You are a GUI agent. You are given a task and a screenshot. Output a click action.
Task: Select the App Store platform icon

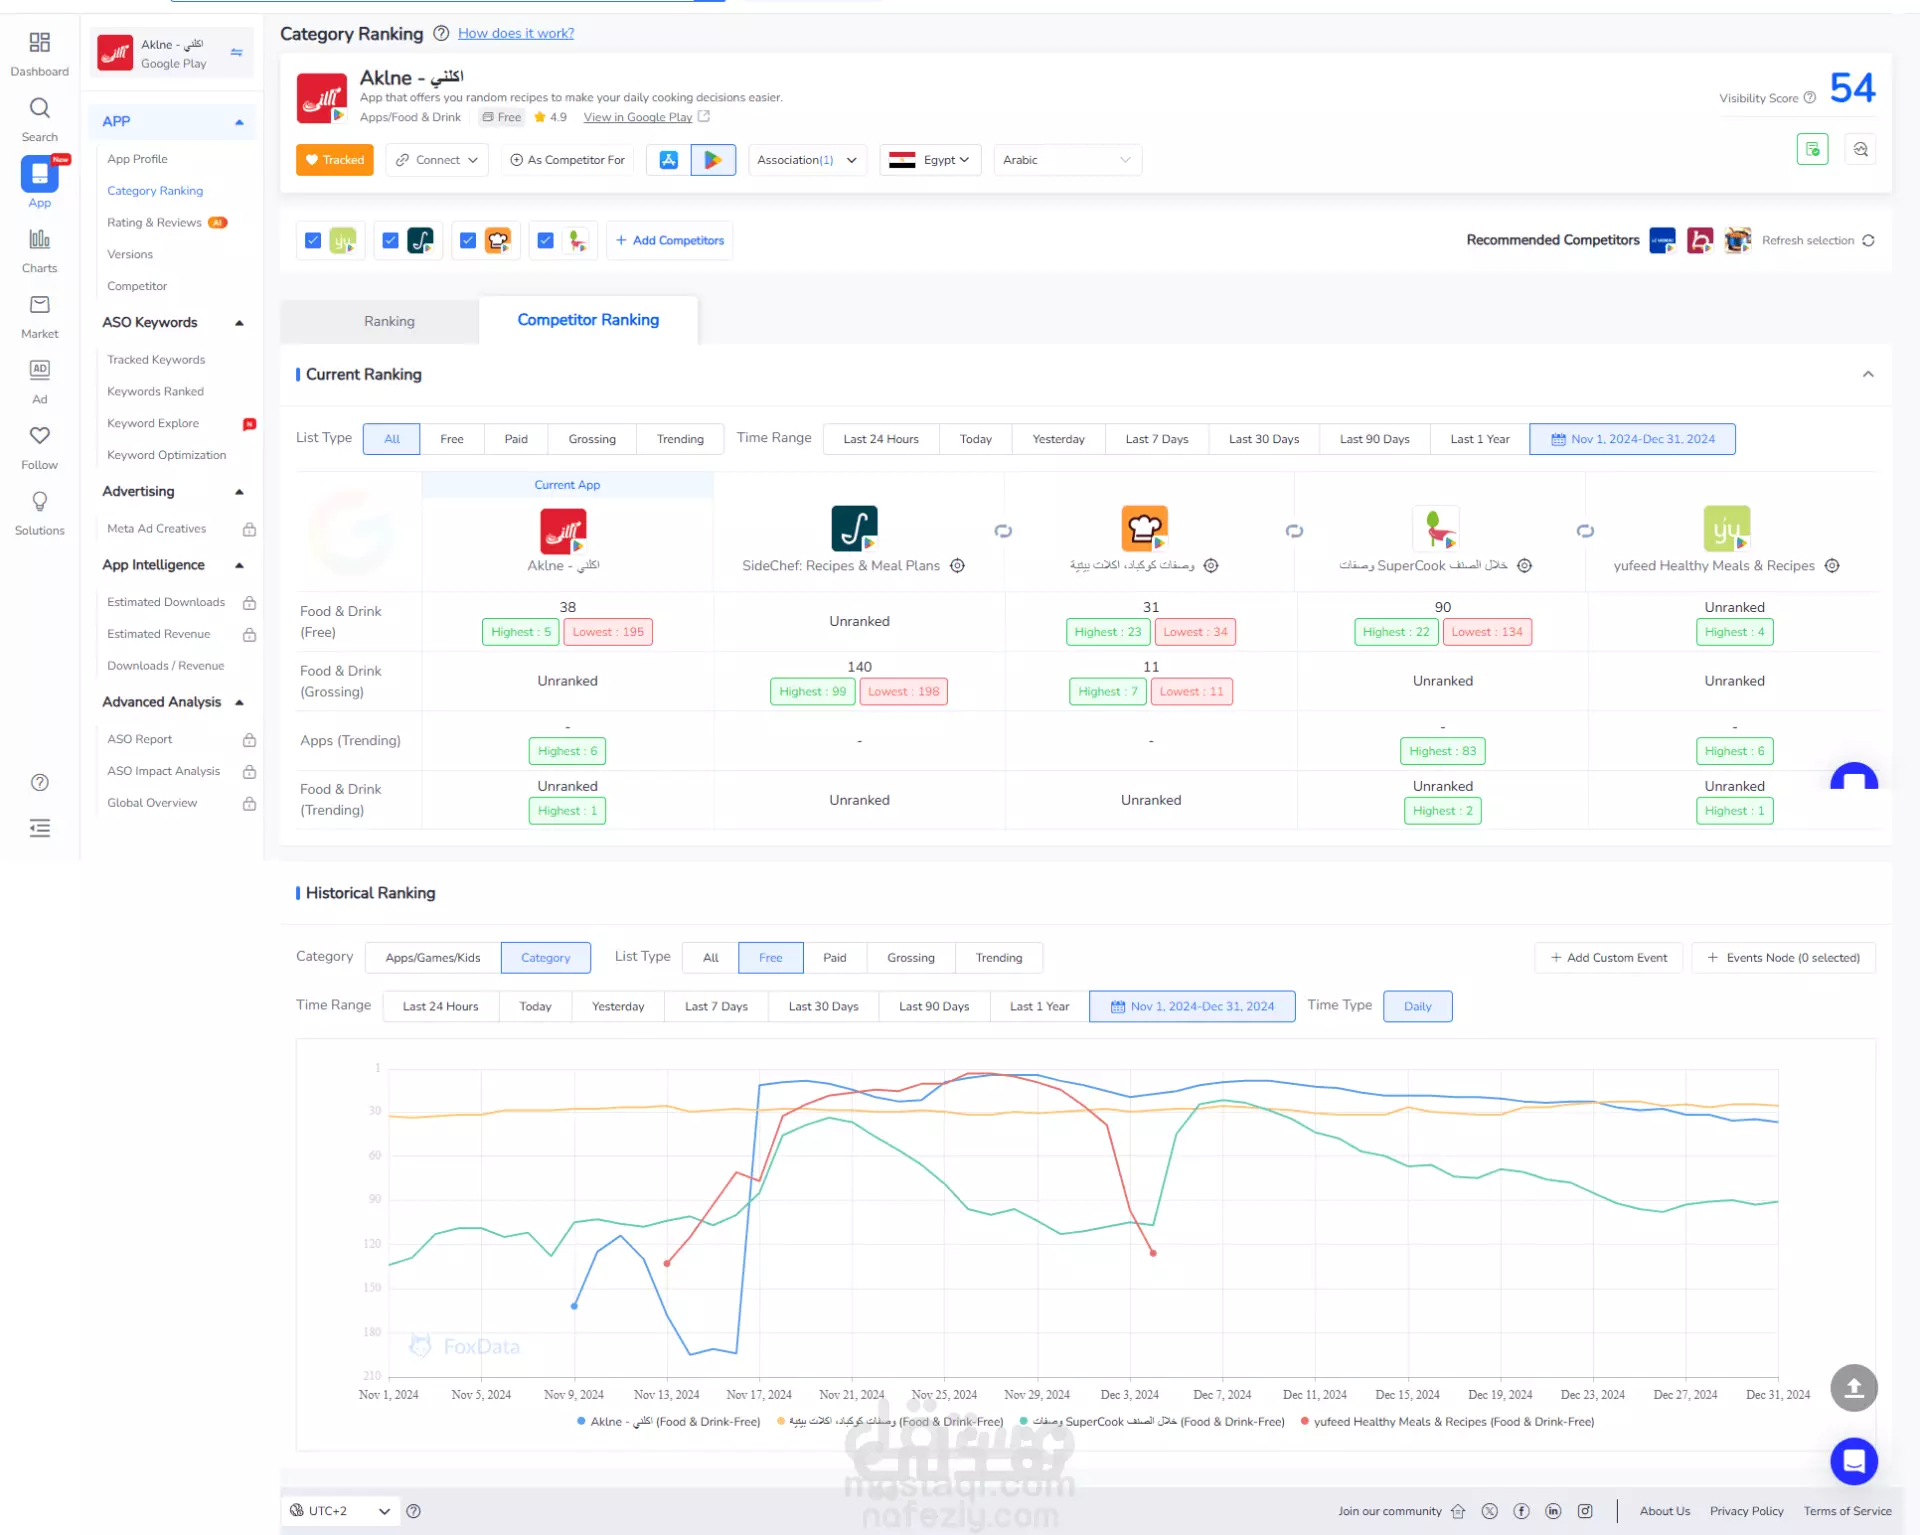tap(668, 160)
